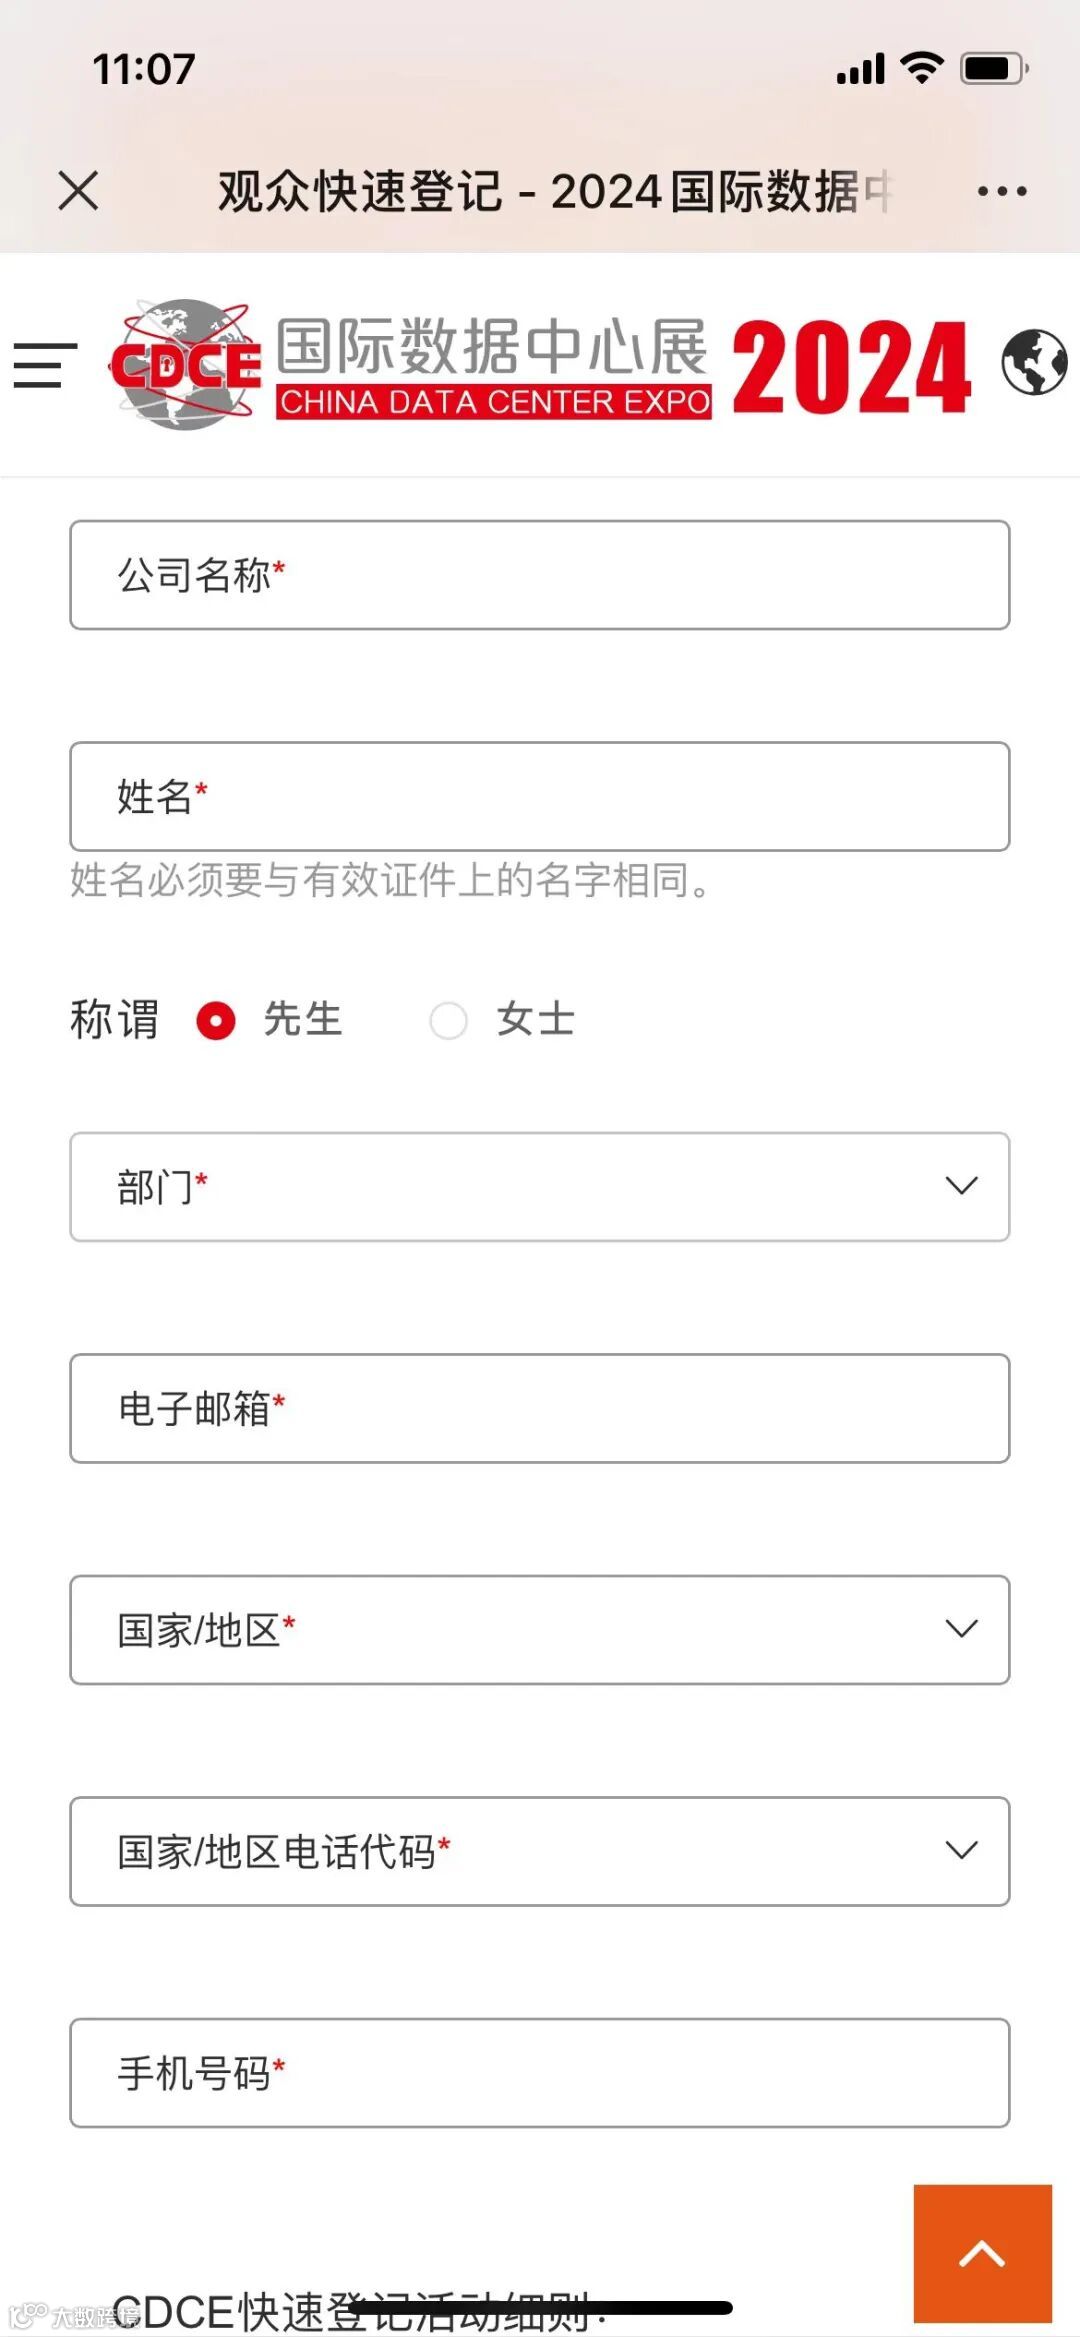Viewport: 1080px width, 2337px height.
Task: Tap the red 2024 banner text
Action: tap(851, 367)
